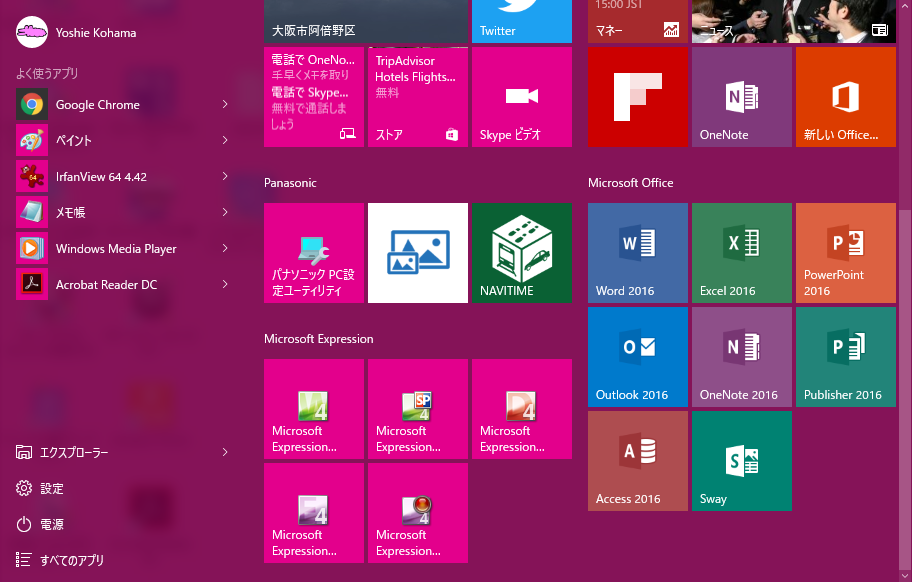Launch Publisher 2016
The image size is (912, 582).
pos(846,357)
